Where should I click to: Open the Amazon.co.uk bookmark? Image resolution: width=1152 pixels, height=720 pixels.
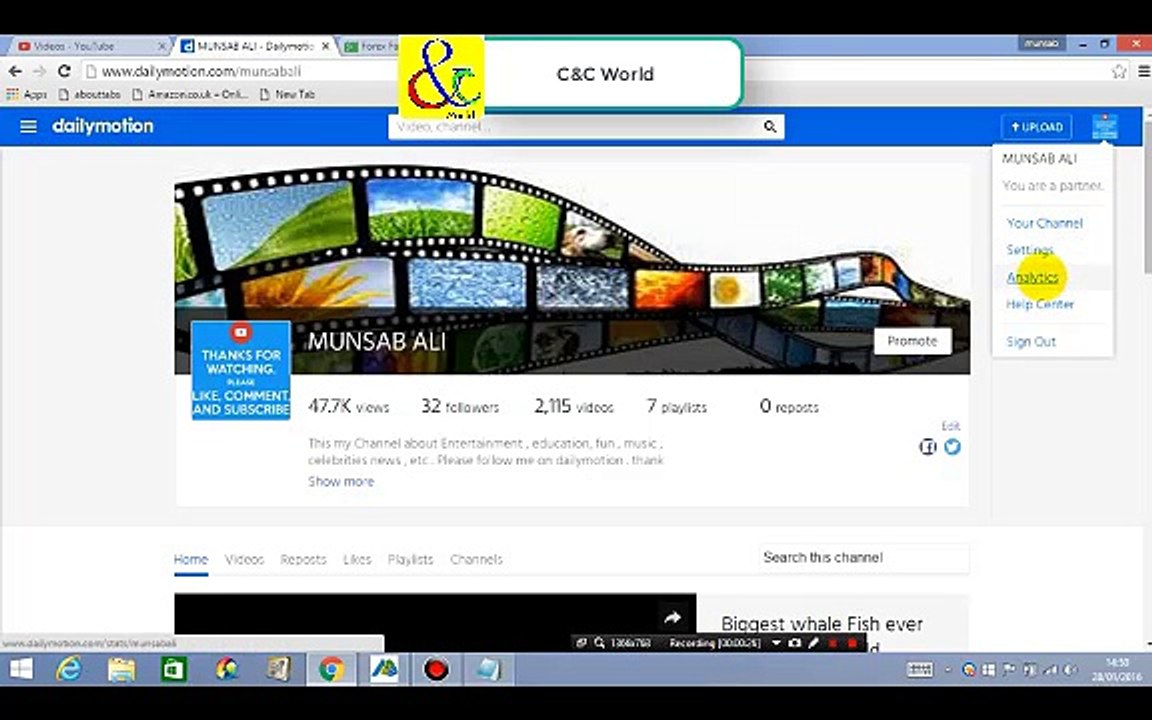point(190,94)
